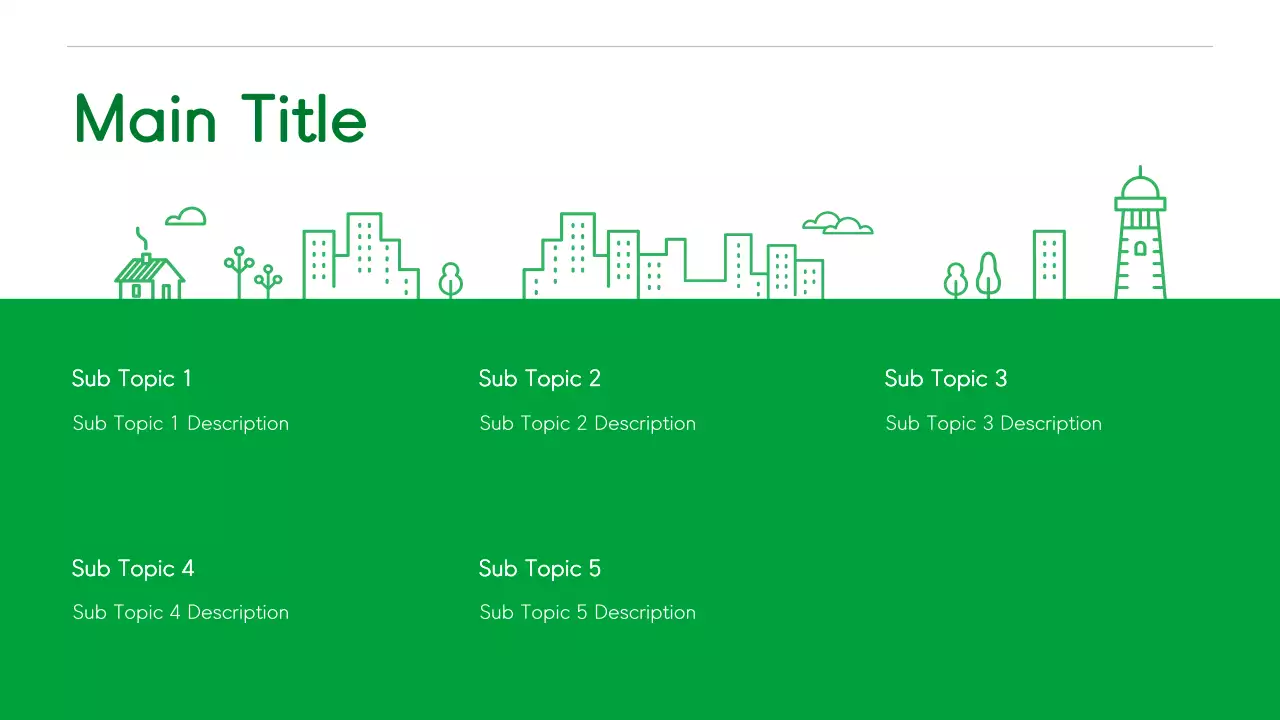This screenshot has width=1280, height=720.
Task: Select the Sub Topic 3 heading
Action: click(945, 378)
